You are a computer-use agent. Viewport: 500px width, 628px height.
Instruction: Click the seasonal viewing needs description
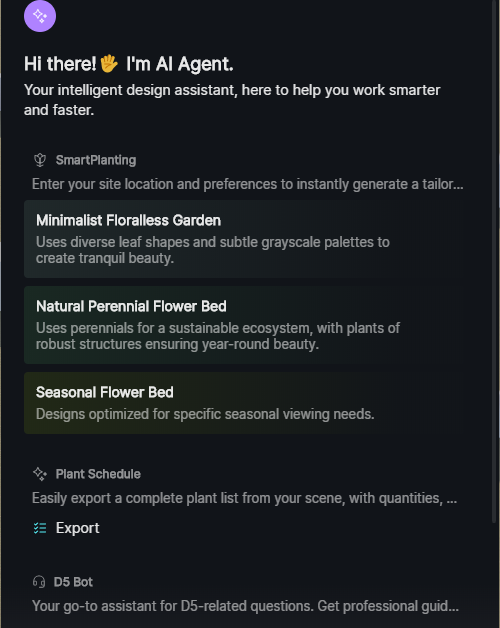(205, 414)
